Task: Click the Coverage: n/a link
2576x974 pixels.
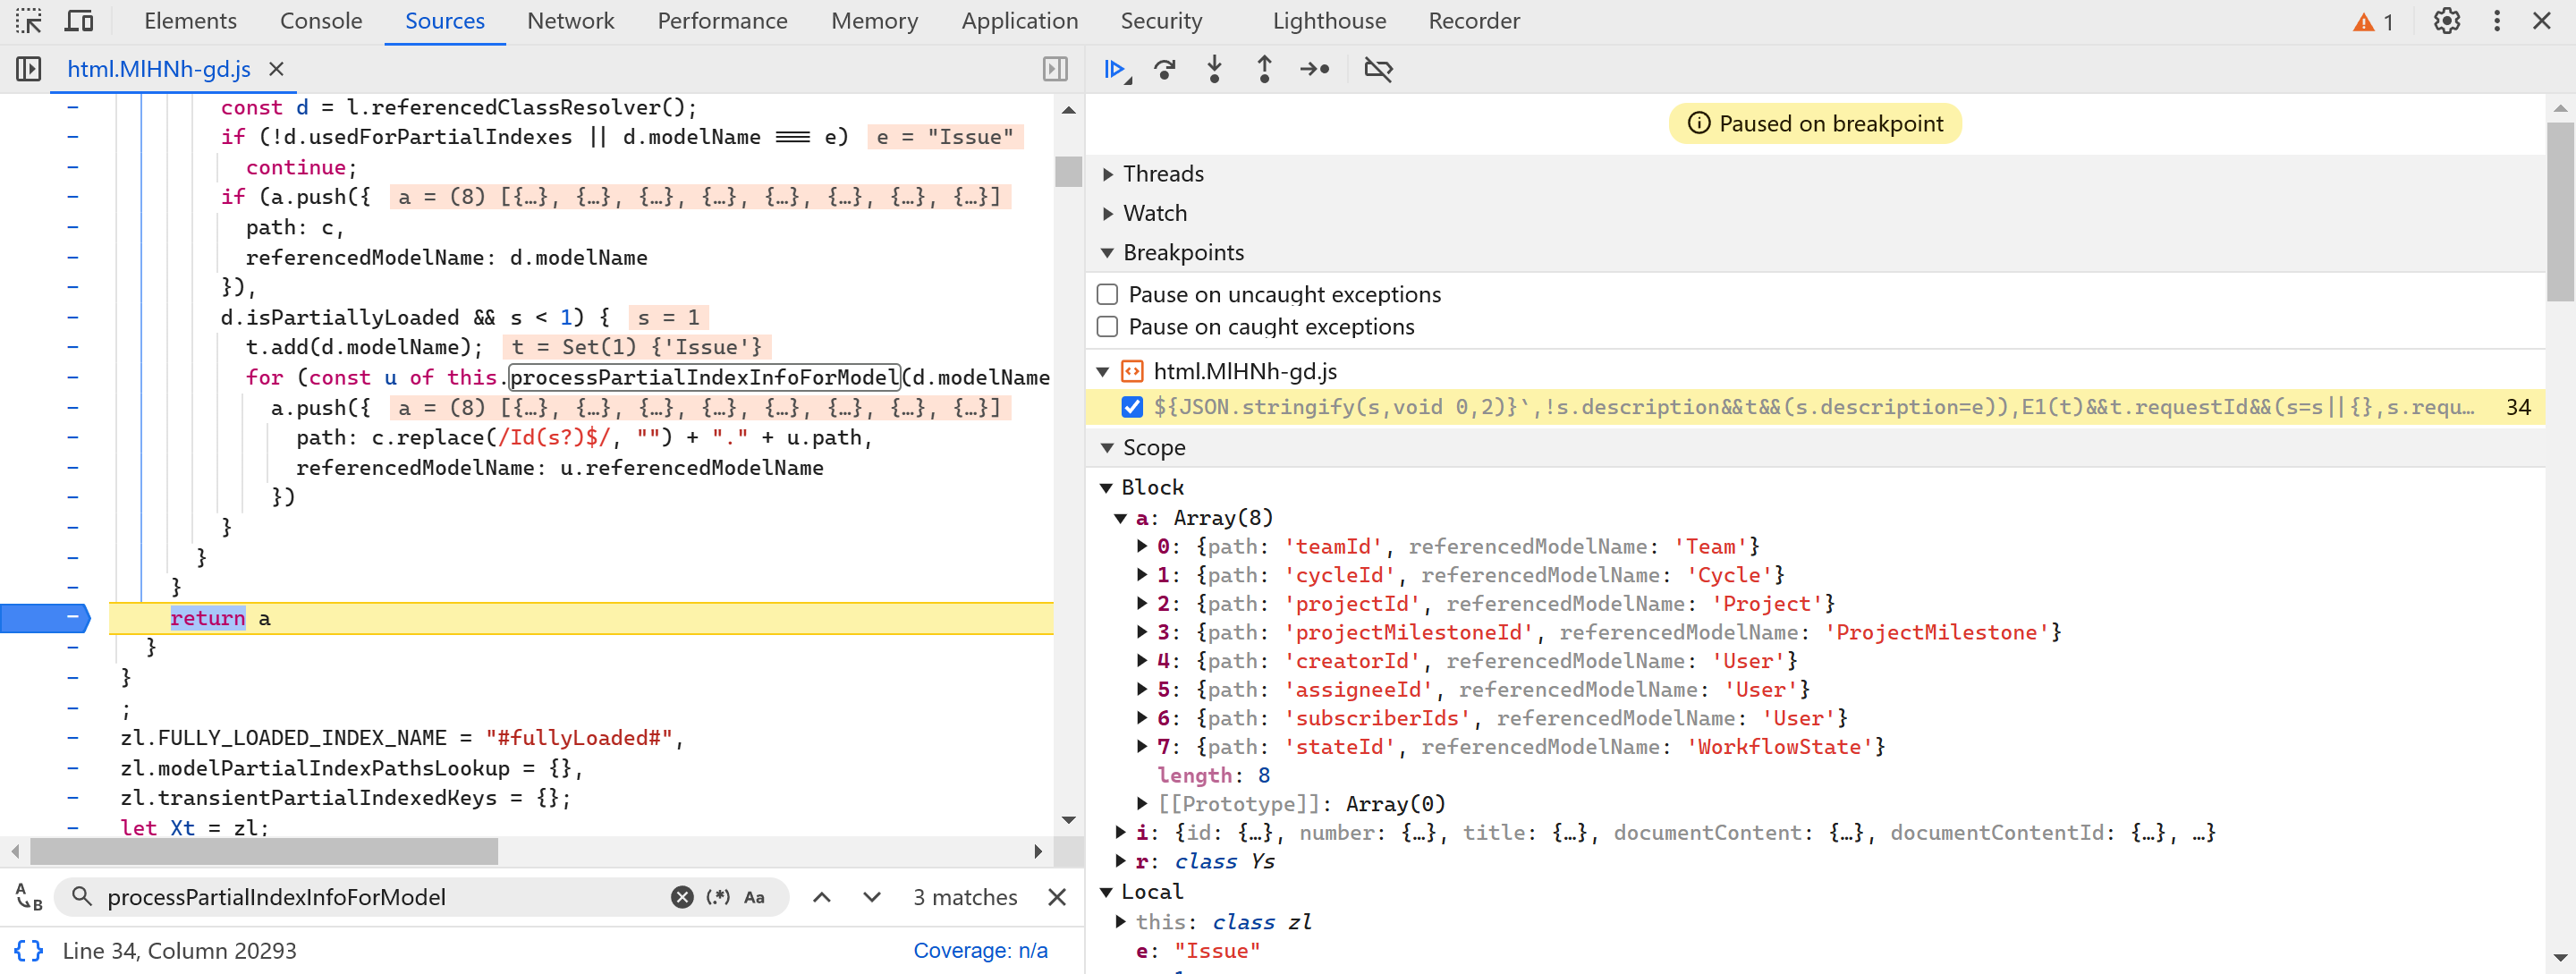Action: [x=979, y=950]
